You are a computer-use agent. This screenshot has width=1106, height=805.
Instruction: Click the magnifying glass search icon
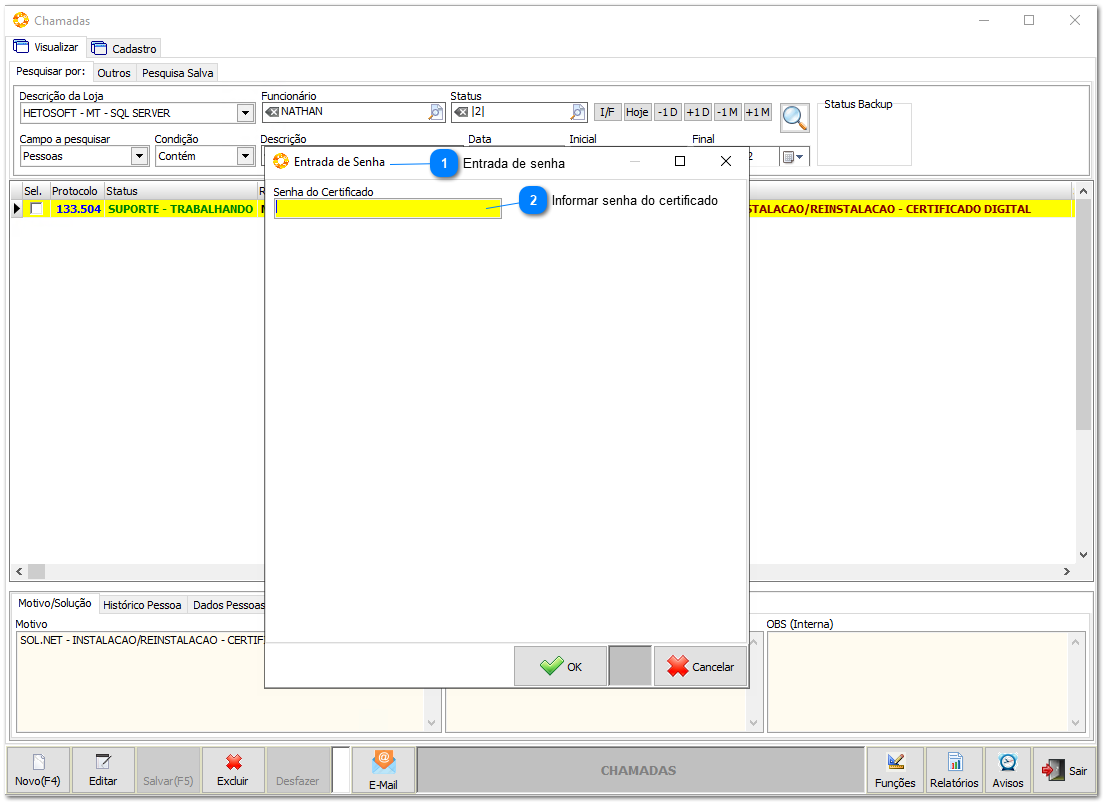(x=795, y=118)
